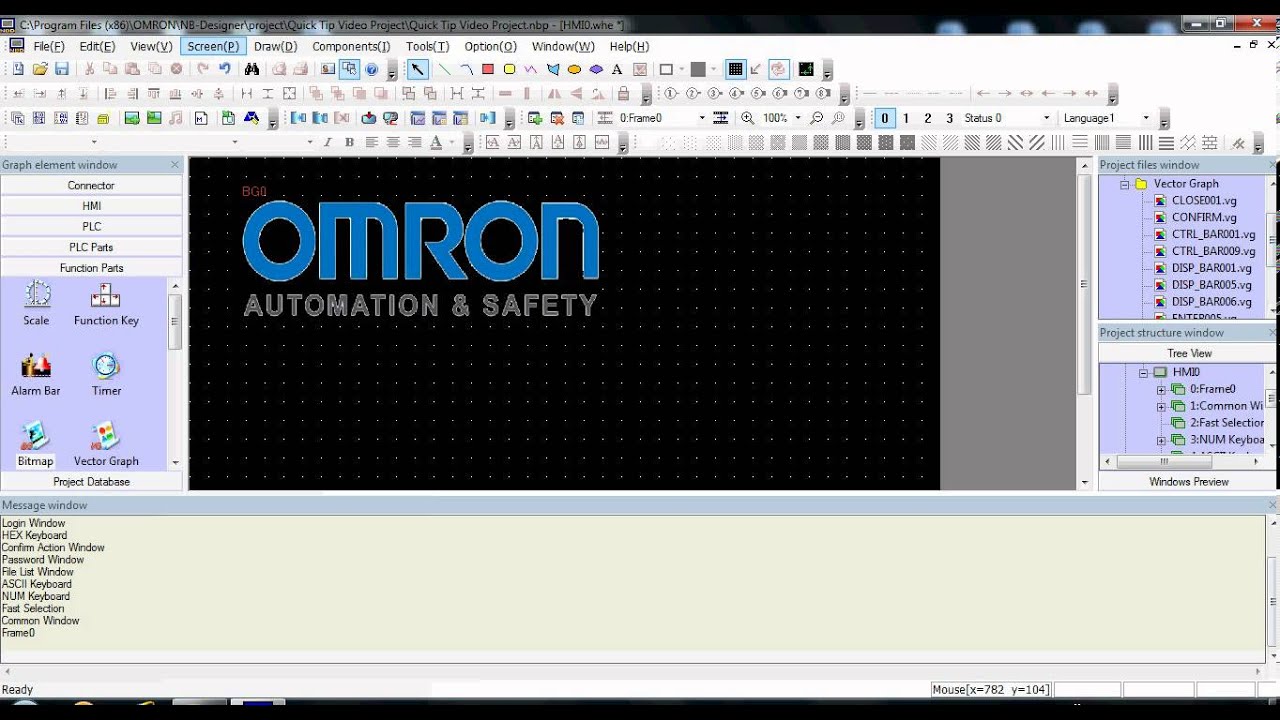Open the Connector category
This screenshot has width=1280, height=720.
[x=91, y=185]
